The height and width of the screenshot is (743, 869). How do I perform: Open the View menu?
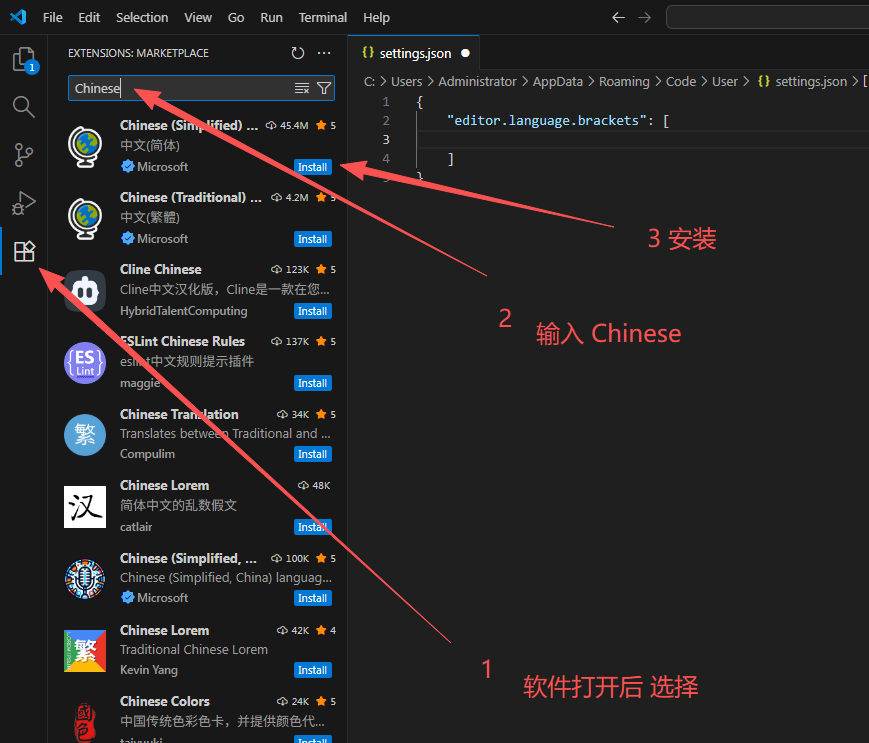tap(198, 18)
